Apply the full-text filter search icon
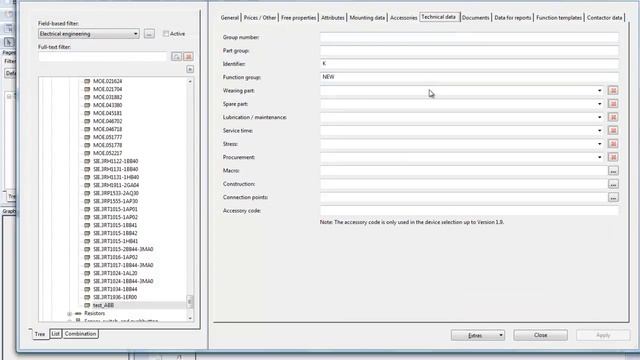The image size is (640, 360). [x=176, y=57]
